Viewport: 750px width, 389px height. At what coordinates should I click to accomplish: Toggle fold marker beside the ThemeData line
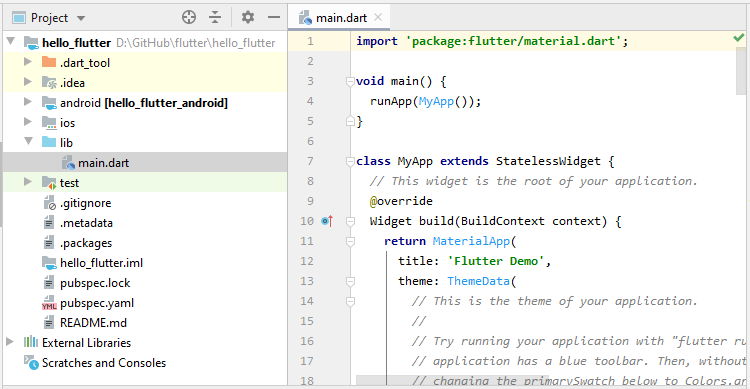pyautogui.click(x=350, y=281)
